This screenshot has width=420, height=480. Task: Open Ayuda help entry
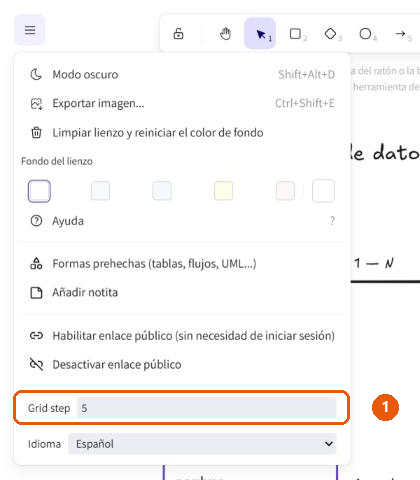pos(182,221)
